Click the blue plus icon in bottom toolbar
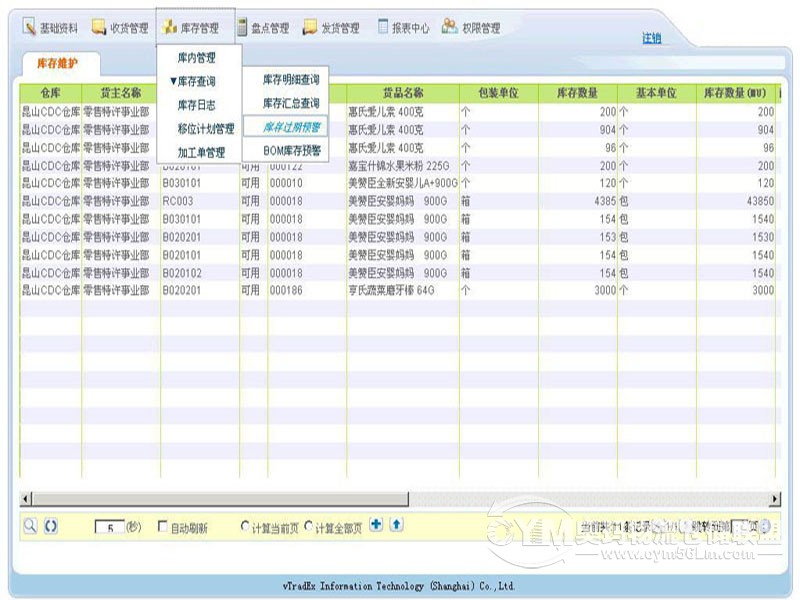The width and height of the screenshot is (800, 600). point(376,524)
